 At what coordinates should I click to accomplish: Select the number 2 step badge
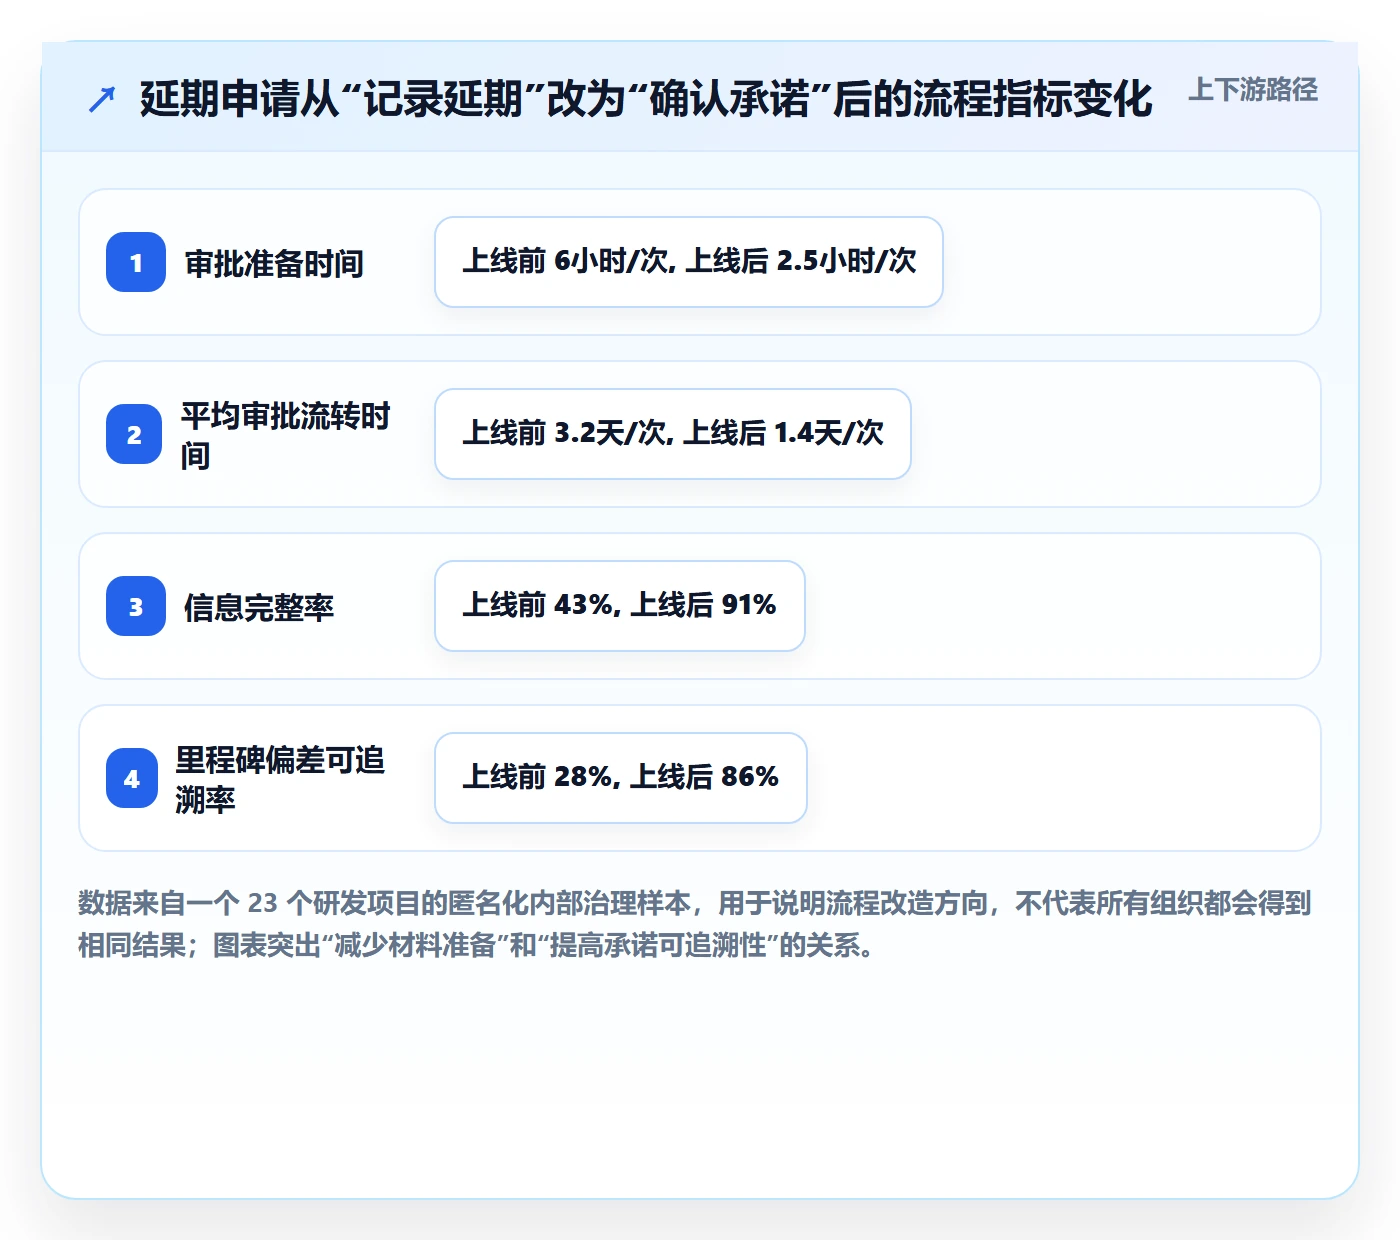[x=134, y=434]
